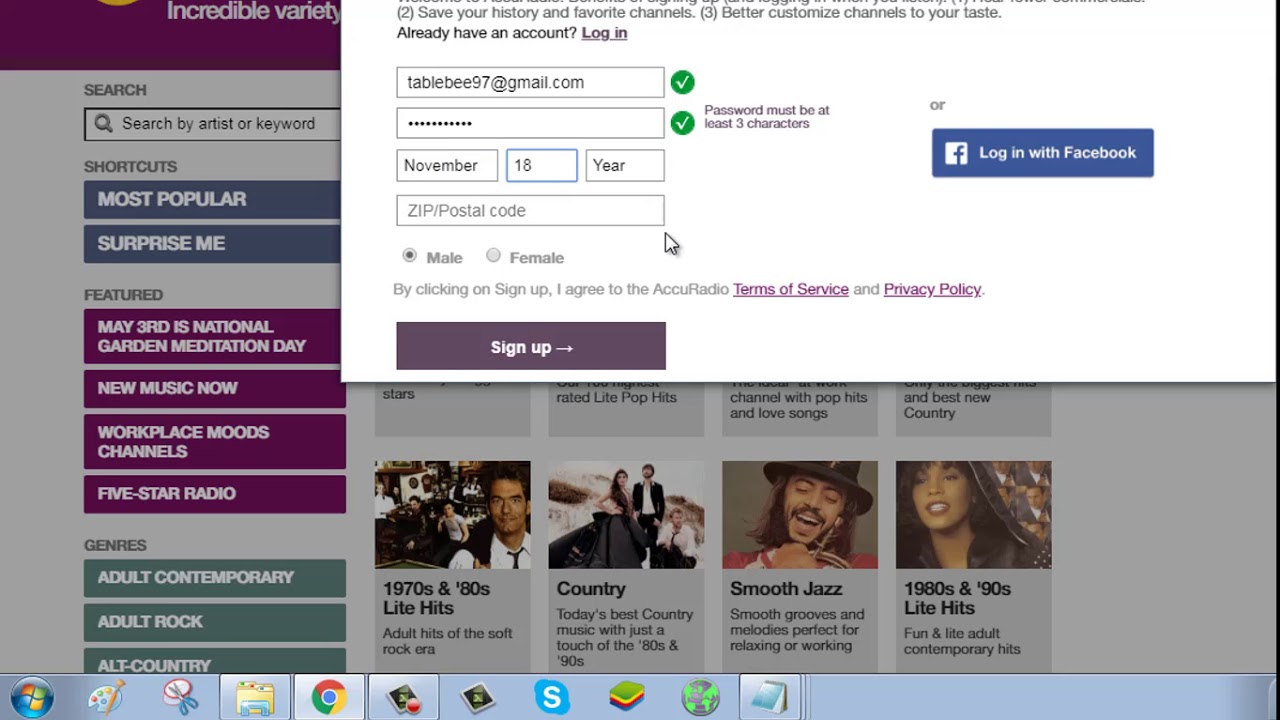Click the ZIP/Postal code field
This screenshot has width=1280, height=720.
pos(530,210)
